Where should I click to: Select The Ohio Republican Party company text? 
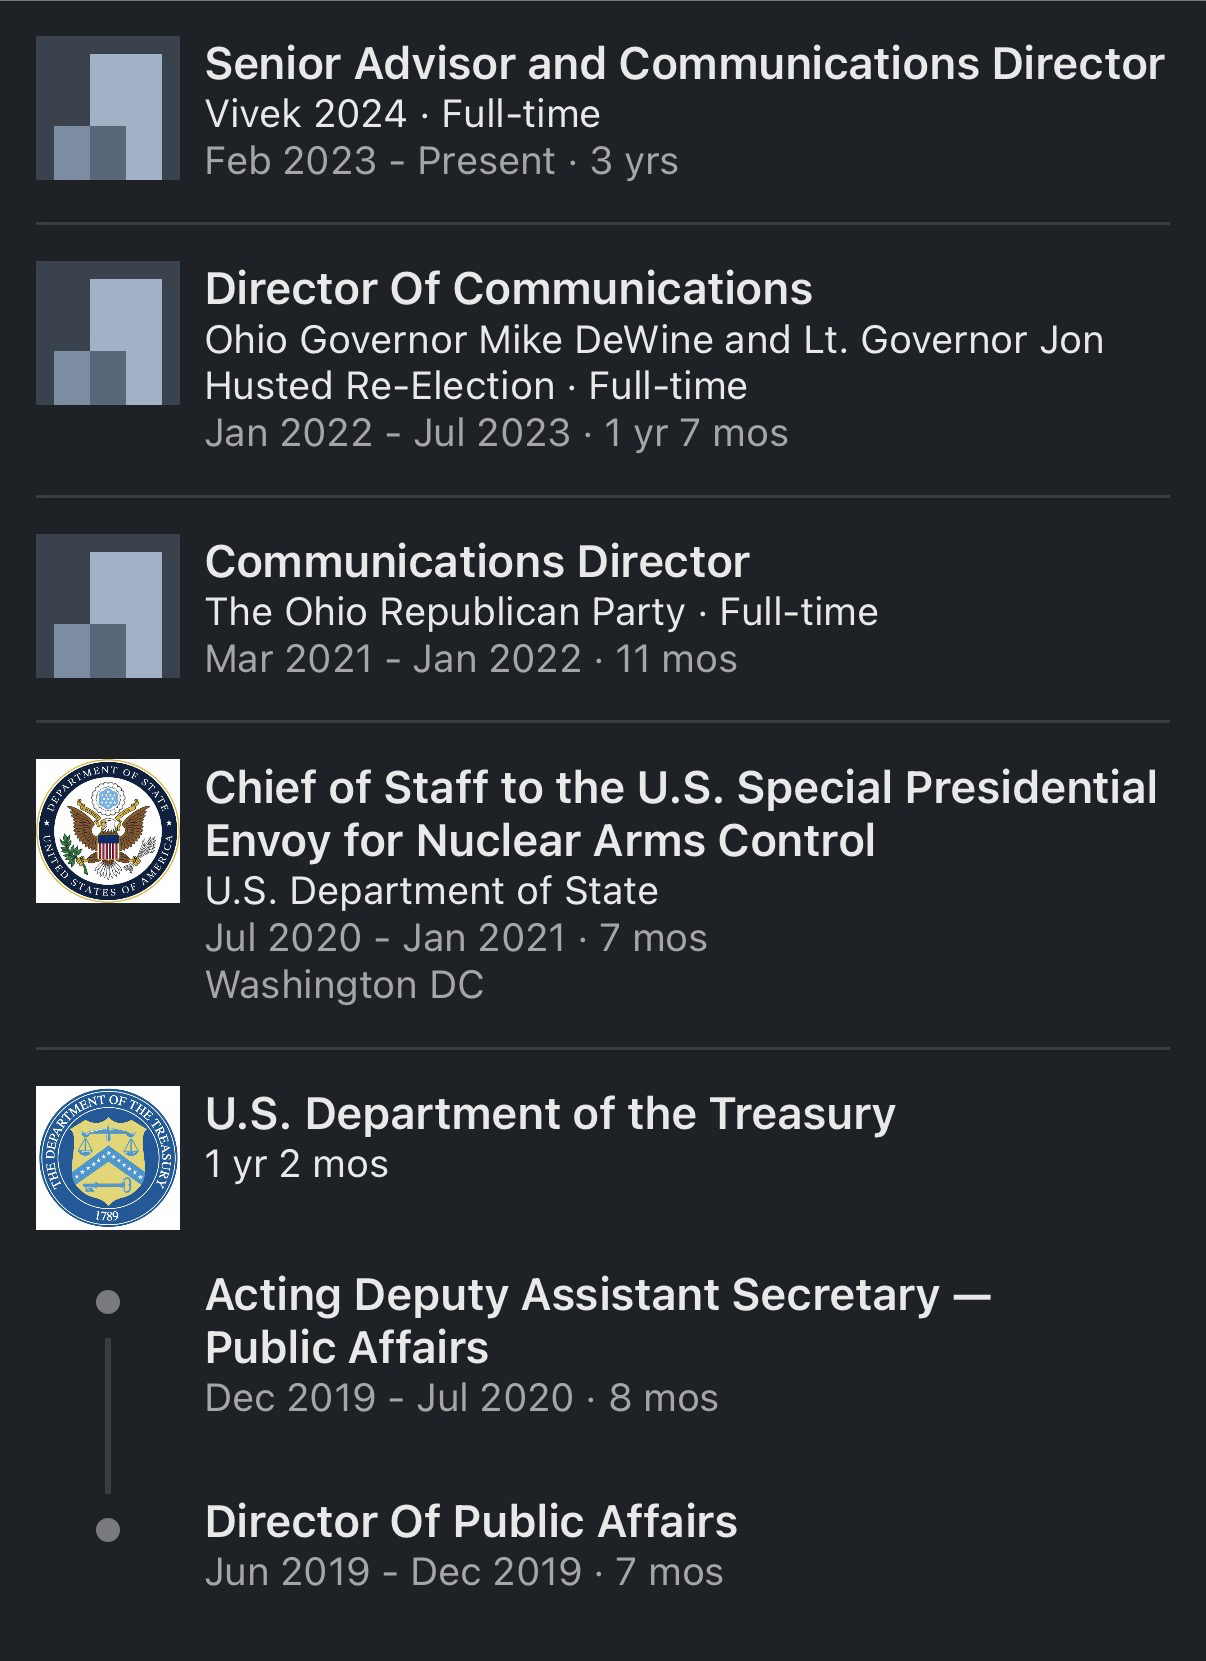pyautogui.click(x=445, y=612)
